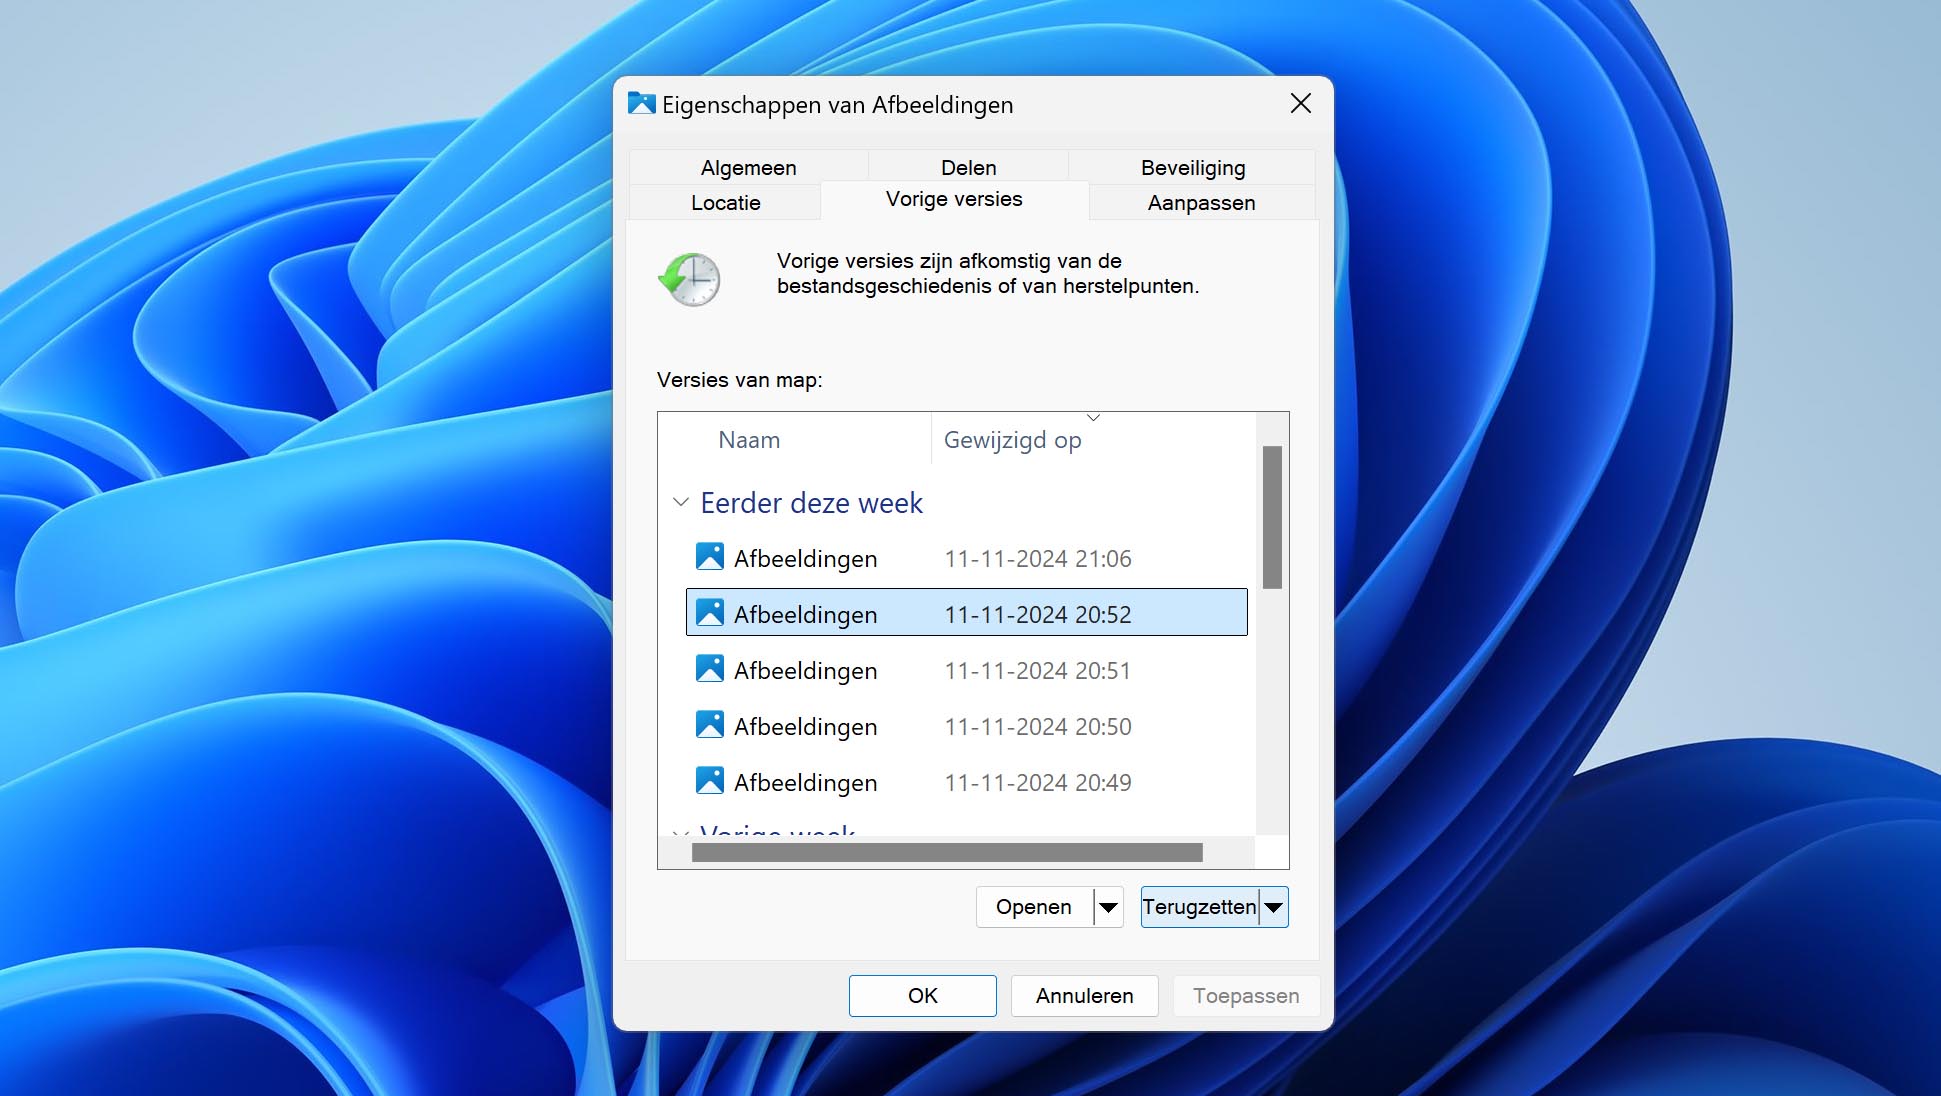Click the picture icon of the 20:51 version
Viewport: 1941px width, 1096px height.
[710, 669]
